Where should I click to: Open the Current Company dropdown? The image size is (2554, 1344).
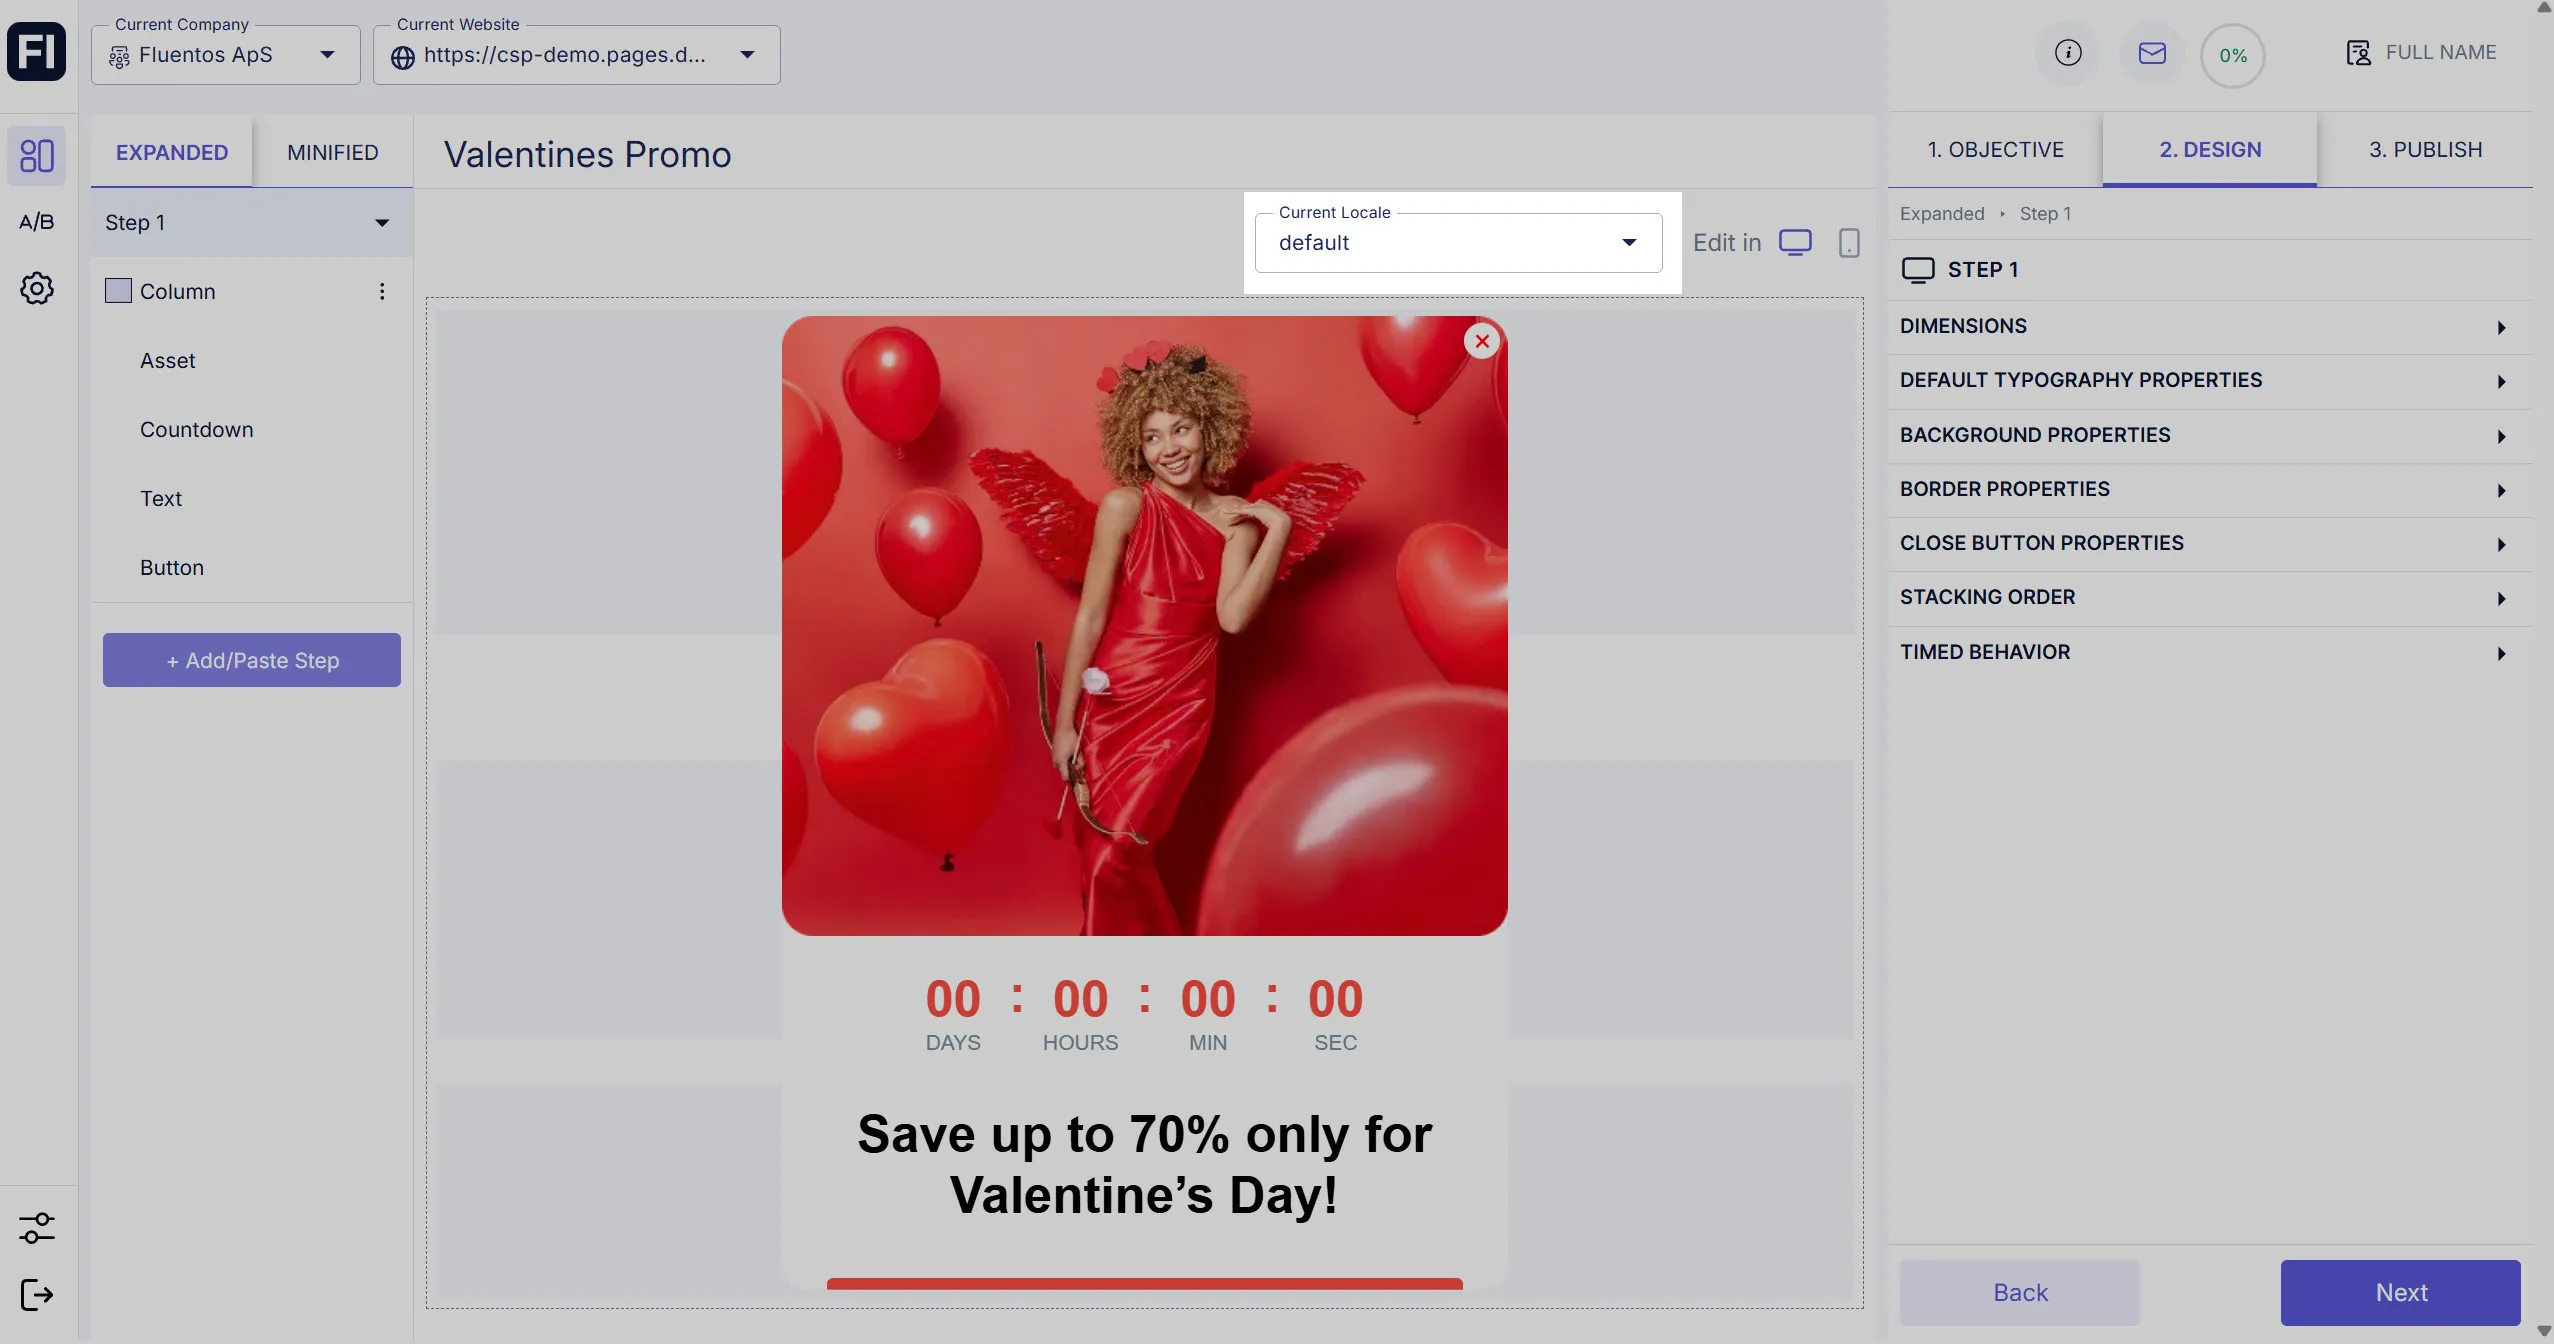(225, 55)
